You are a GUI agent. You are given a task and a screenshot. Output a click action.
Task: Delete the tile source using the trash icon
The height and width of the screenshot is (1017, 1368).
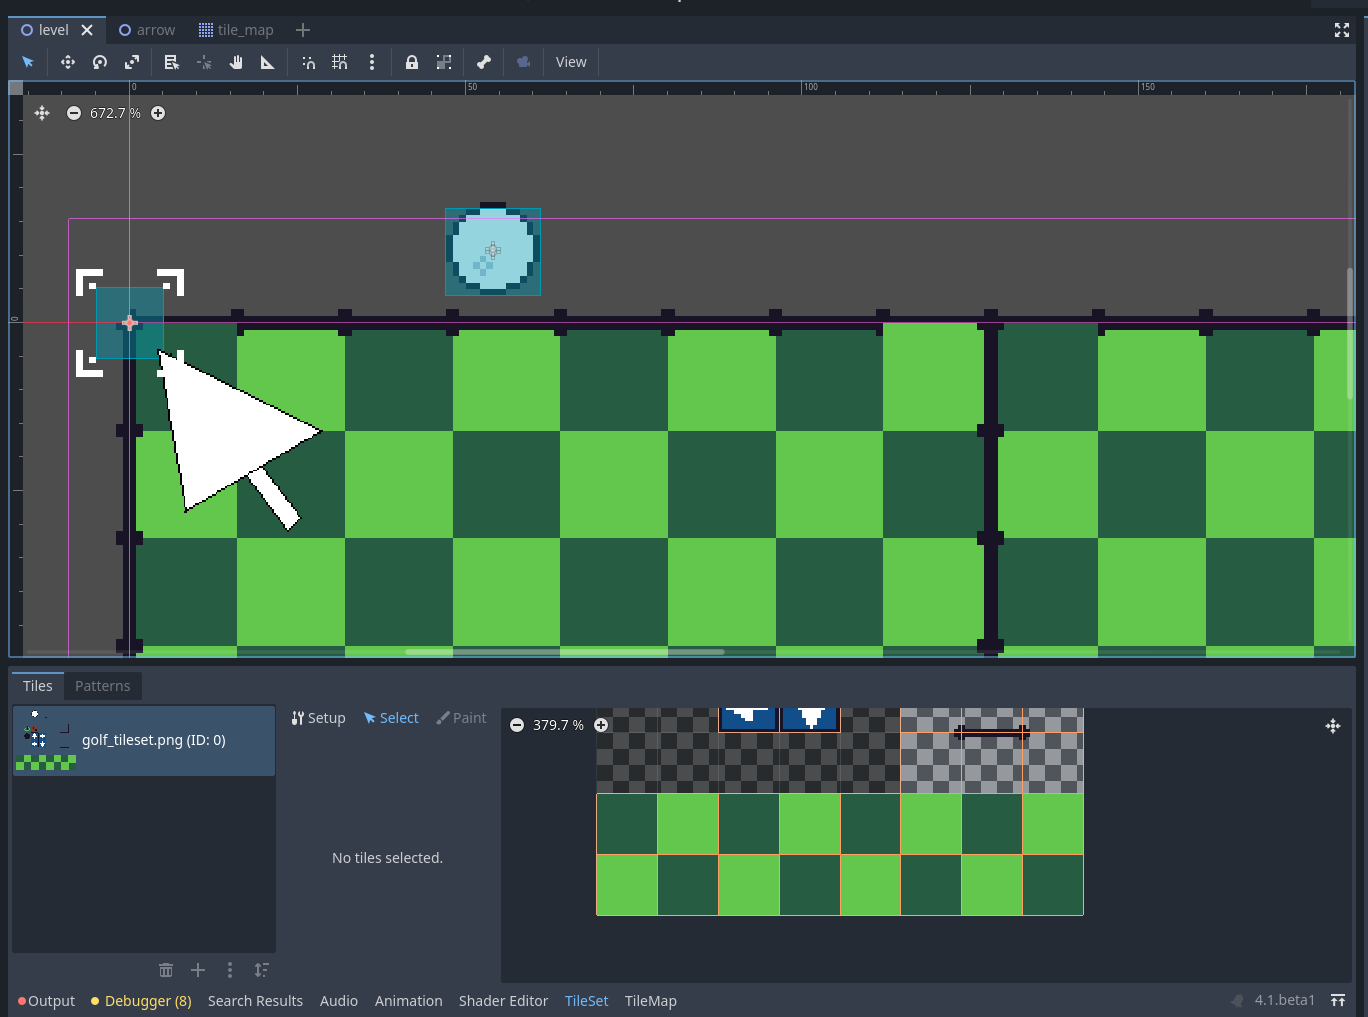pos(165,970)
